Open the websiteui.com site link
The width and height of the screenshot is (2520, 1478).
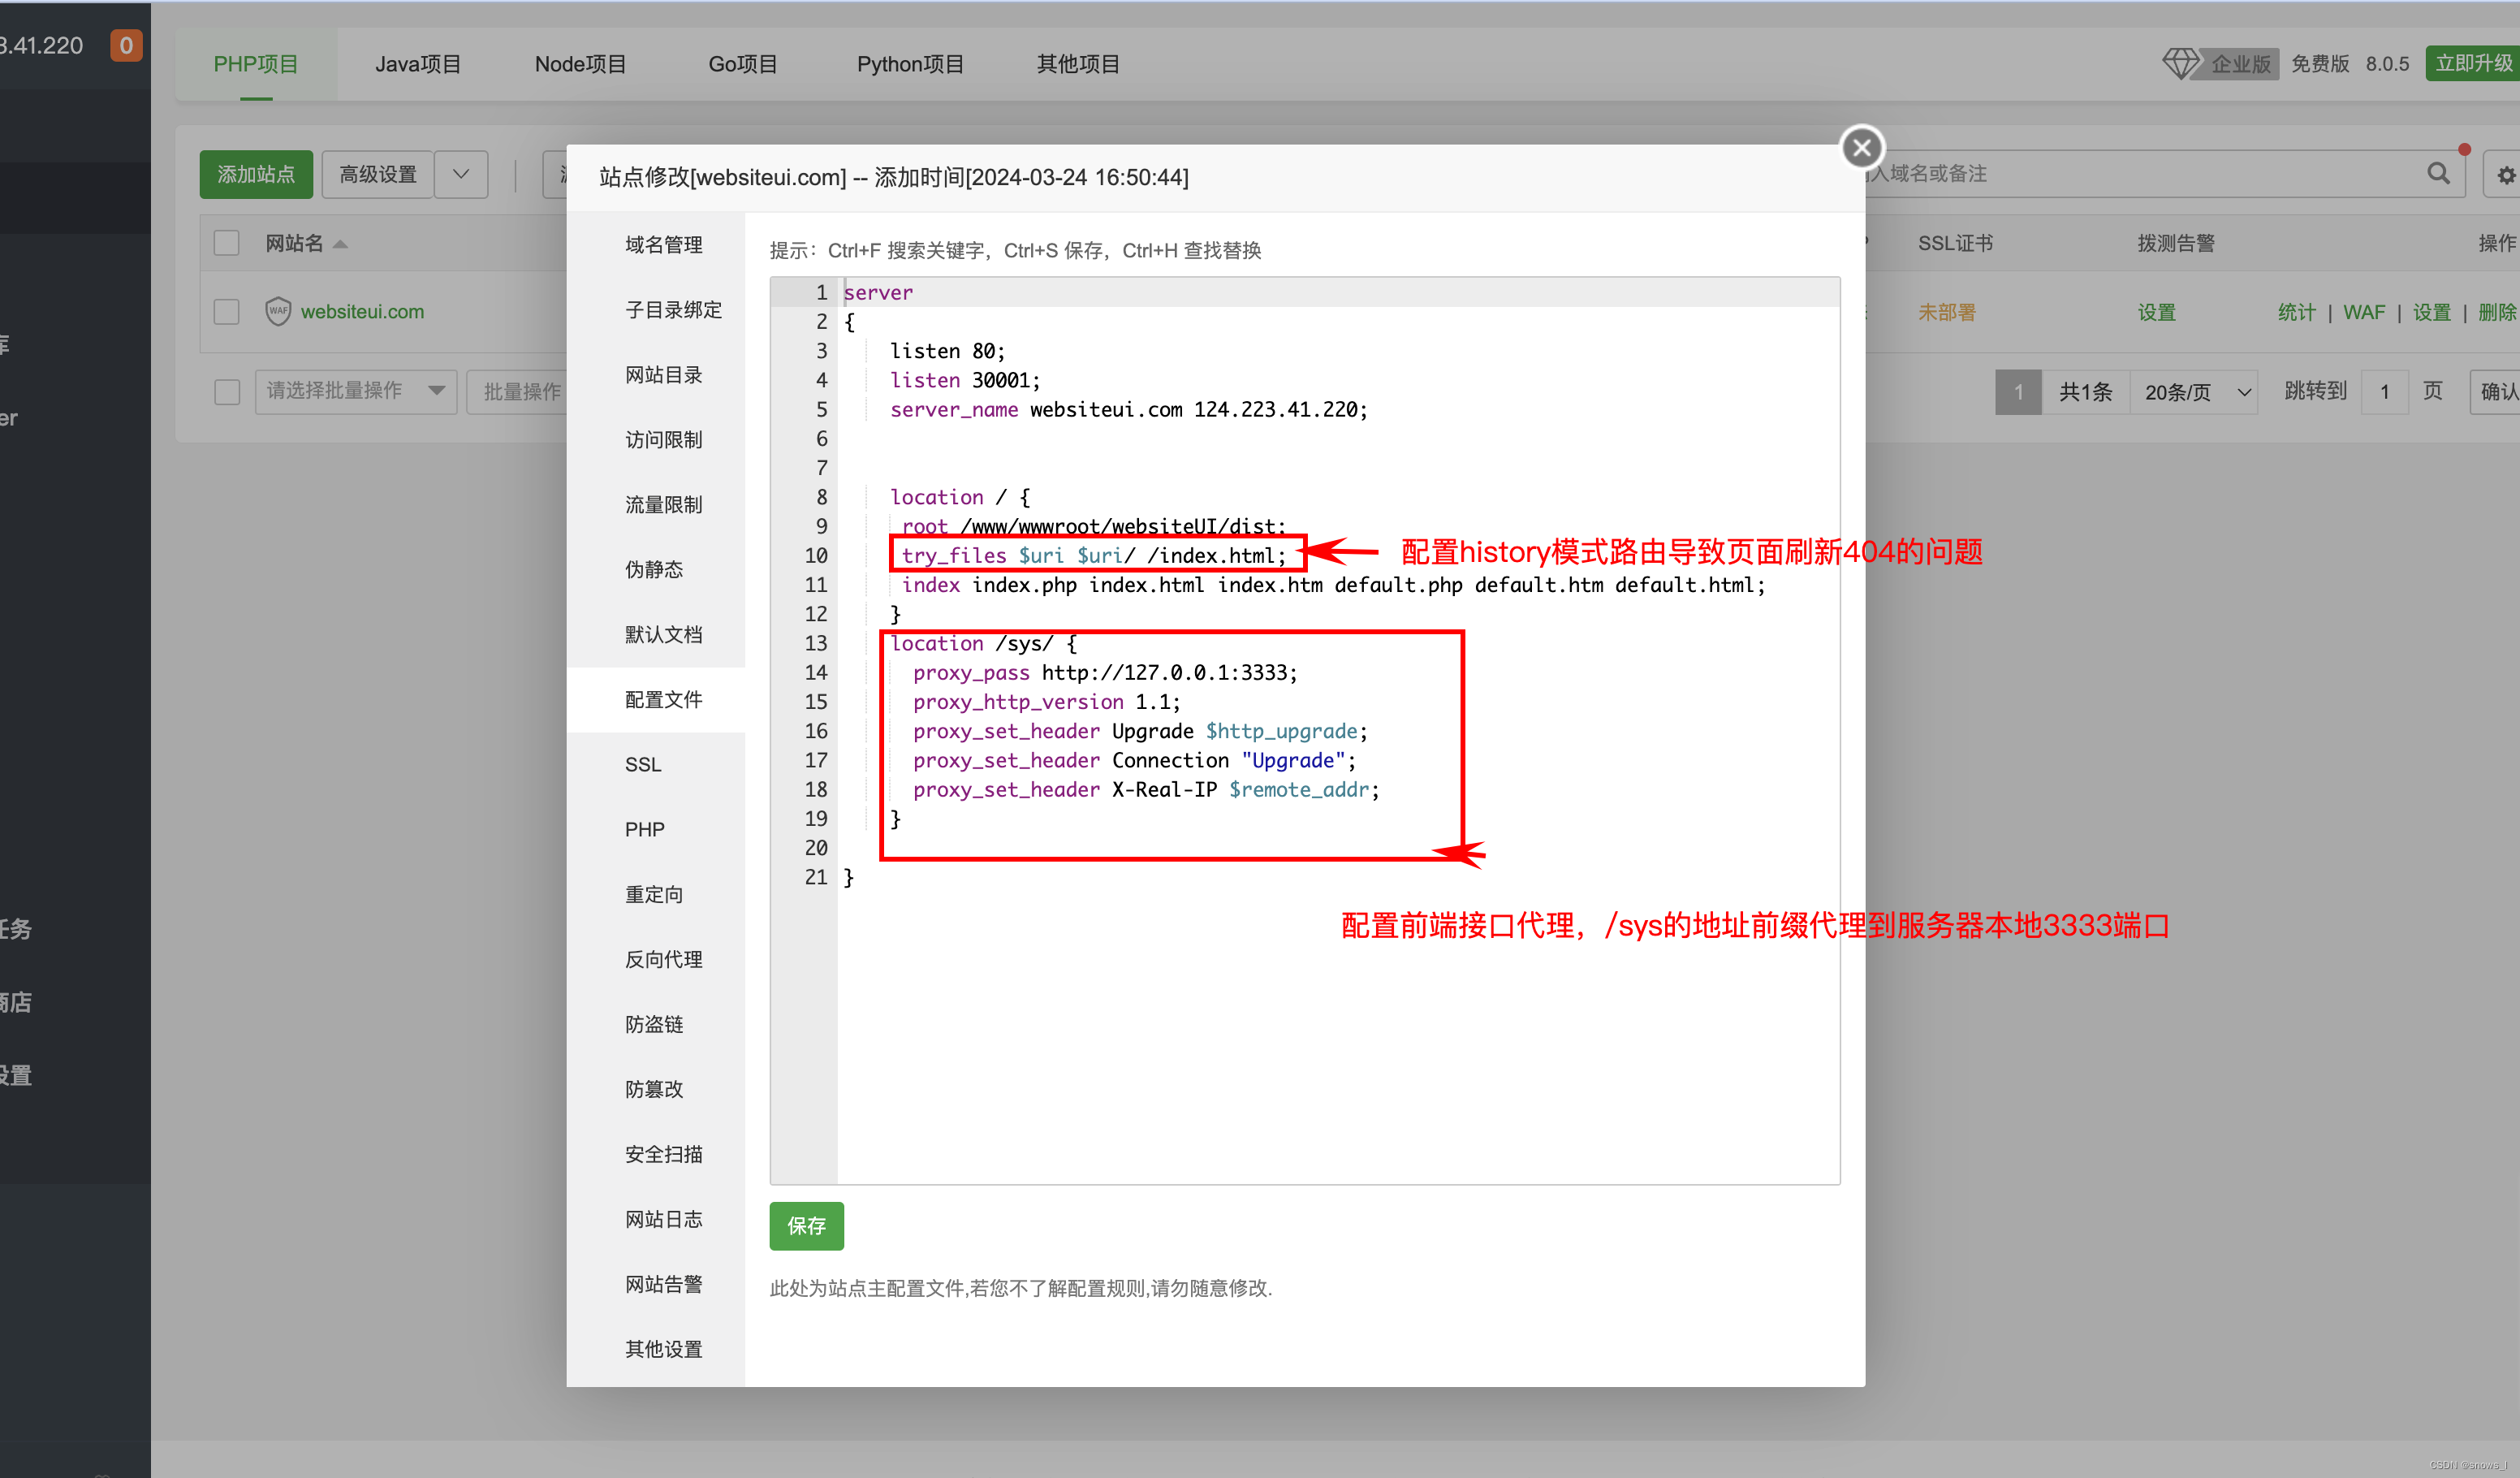362,312
